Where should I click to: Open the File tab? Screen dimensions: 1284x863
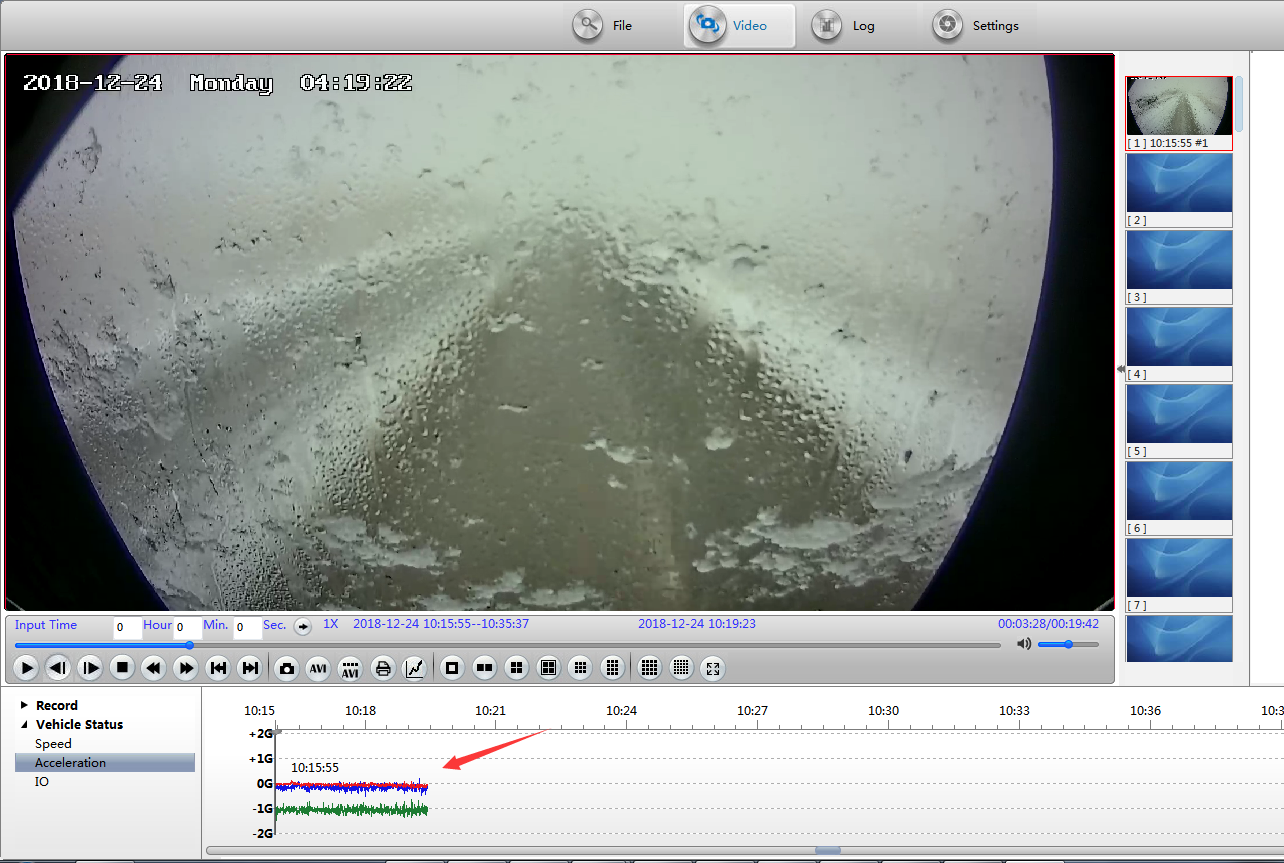(x=604, y=26)
